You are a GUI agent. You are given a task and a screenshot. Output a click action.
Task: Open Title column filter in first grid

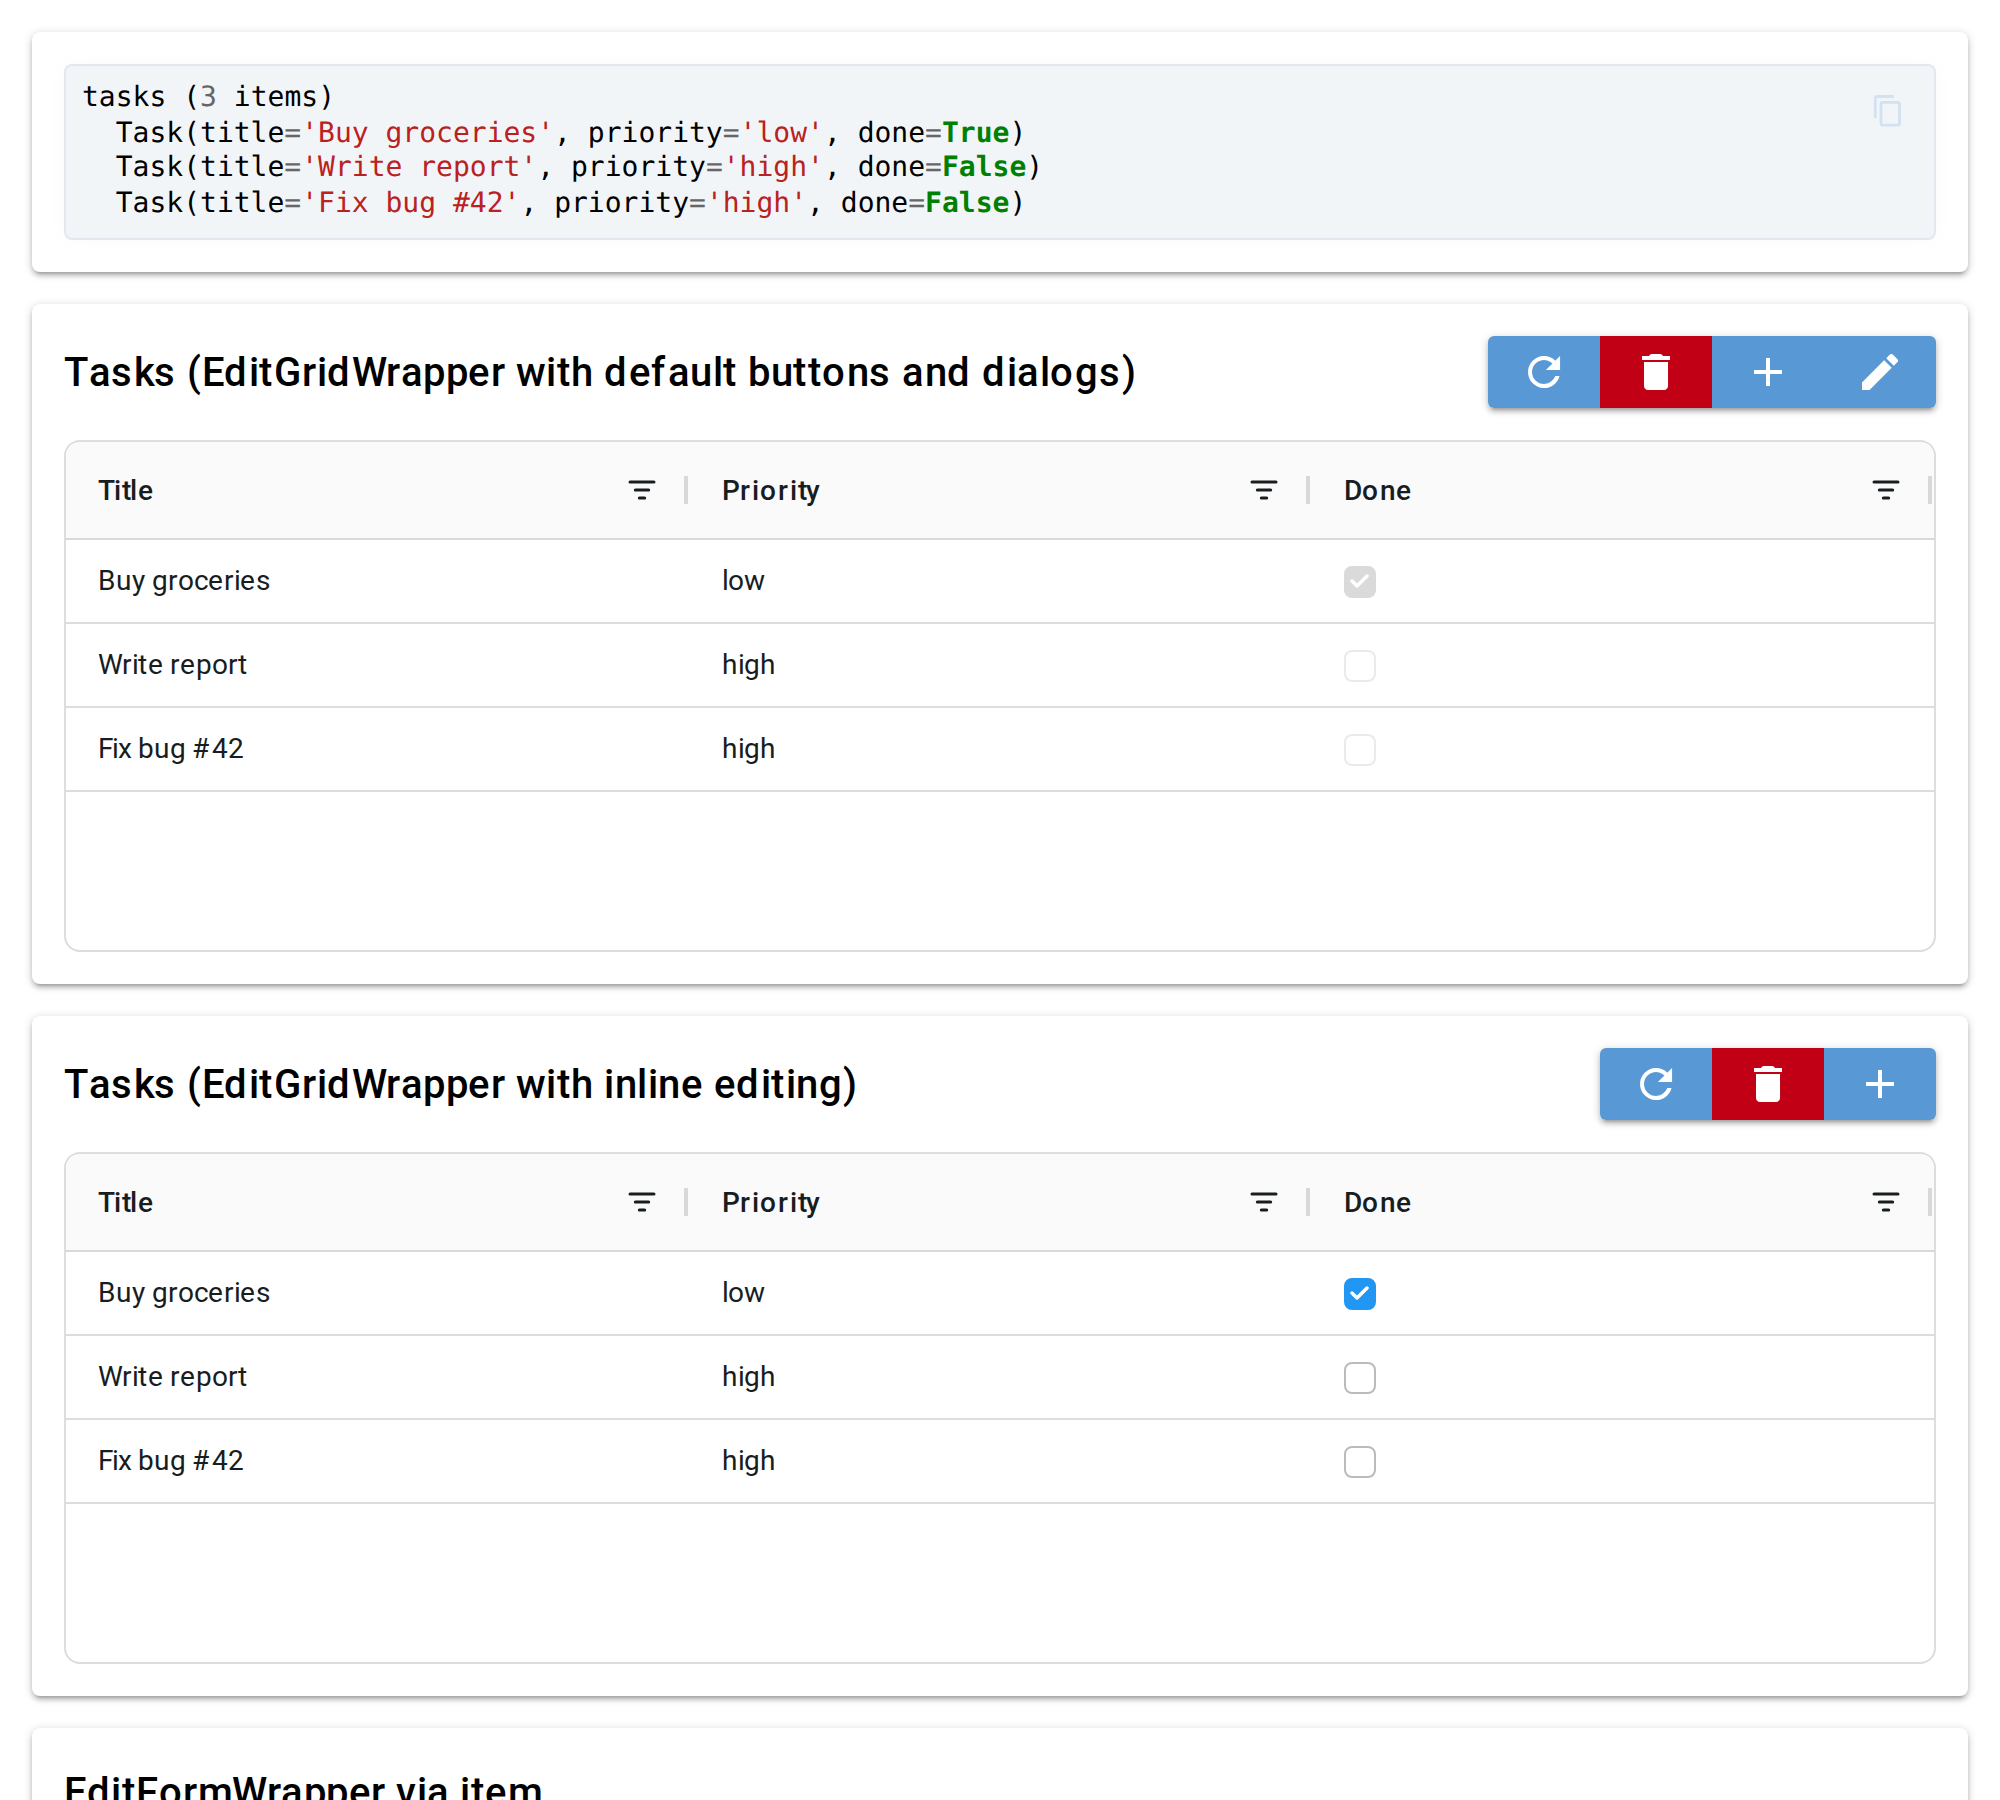point(642,490)
